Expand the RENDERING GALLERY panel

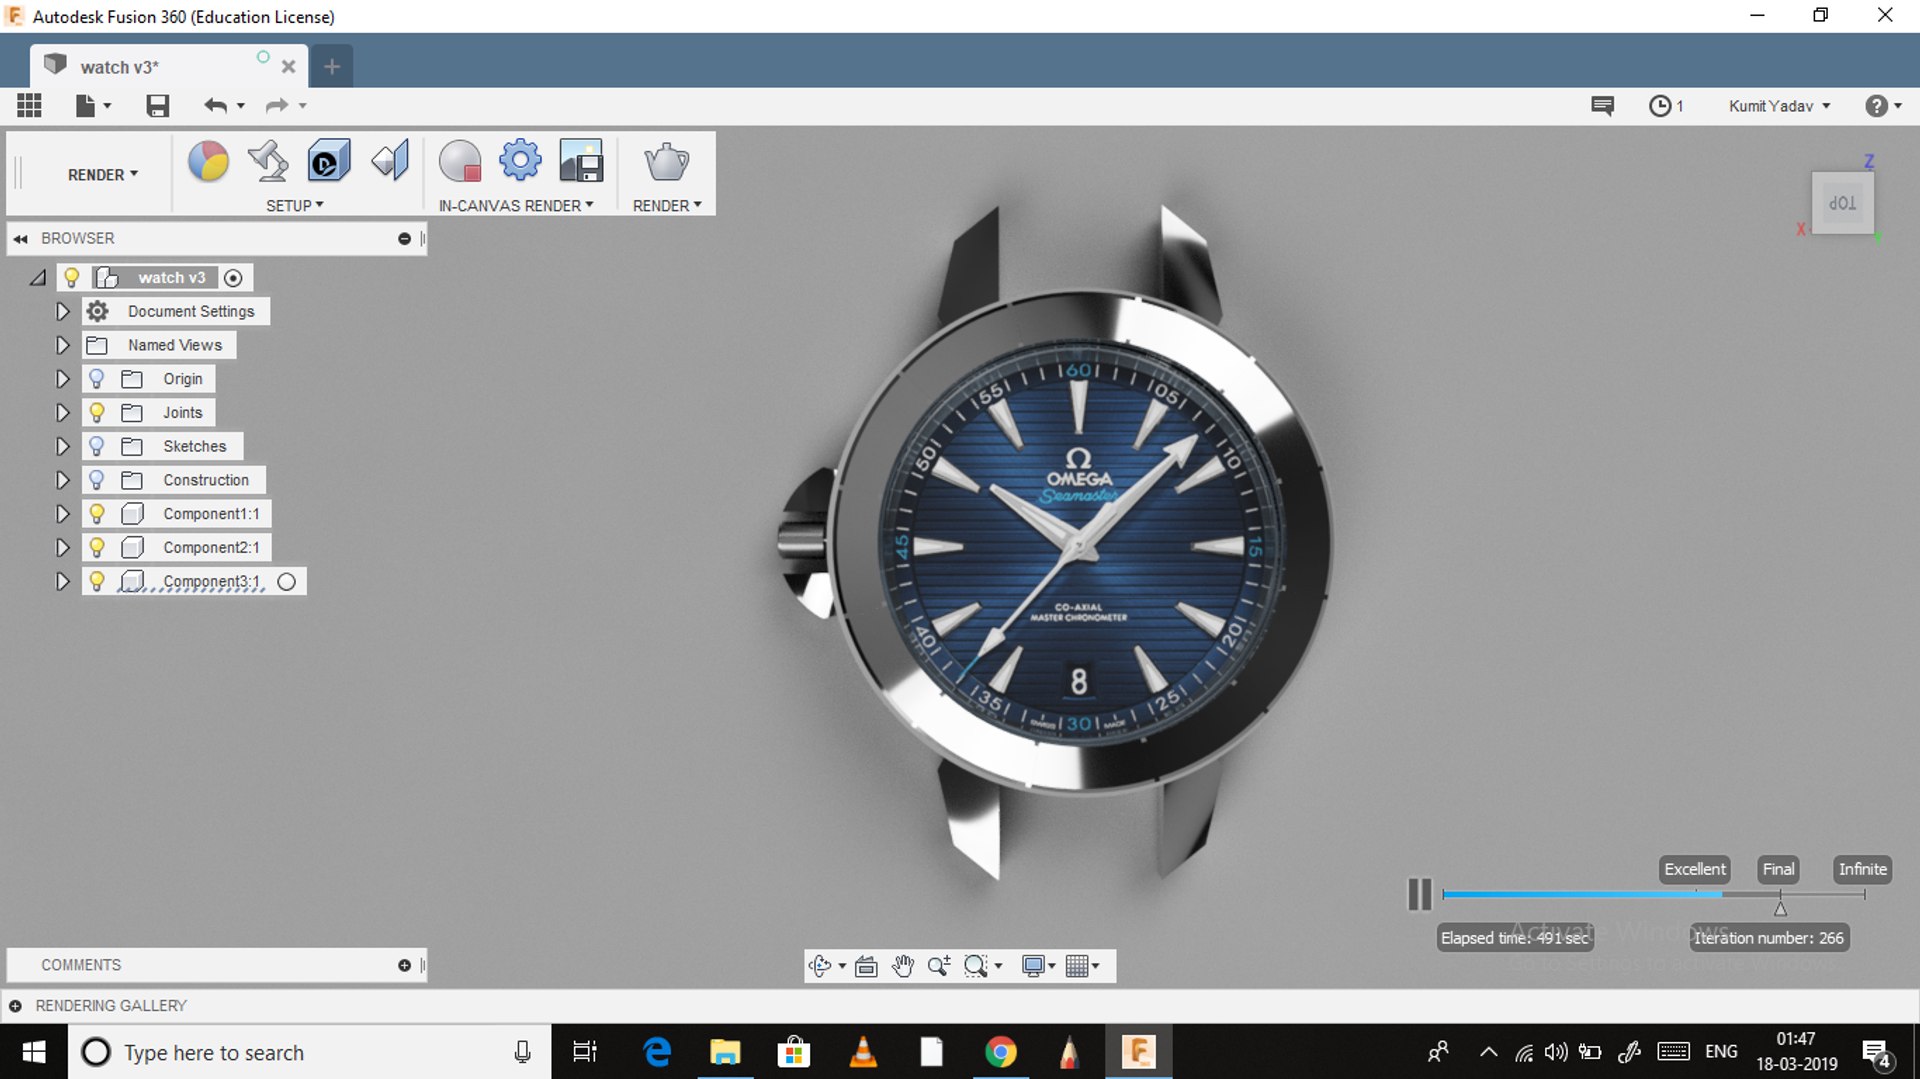point(15,1005)
